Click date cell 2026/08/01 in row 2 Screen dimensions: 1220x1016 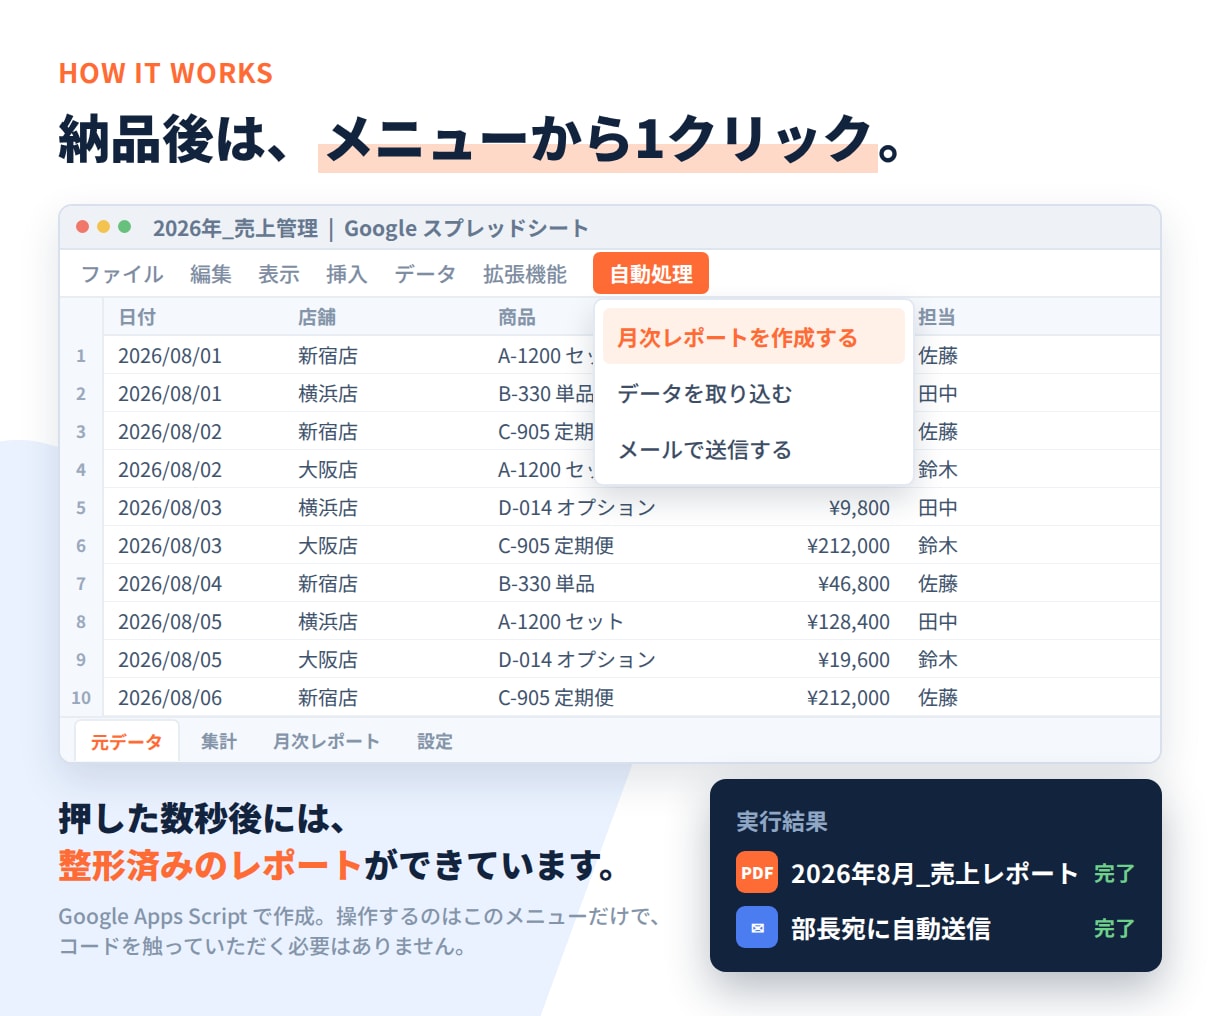[170, 393]
